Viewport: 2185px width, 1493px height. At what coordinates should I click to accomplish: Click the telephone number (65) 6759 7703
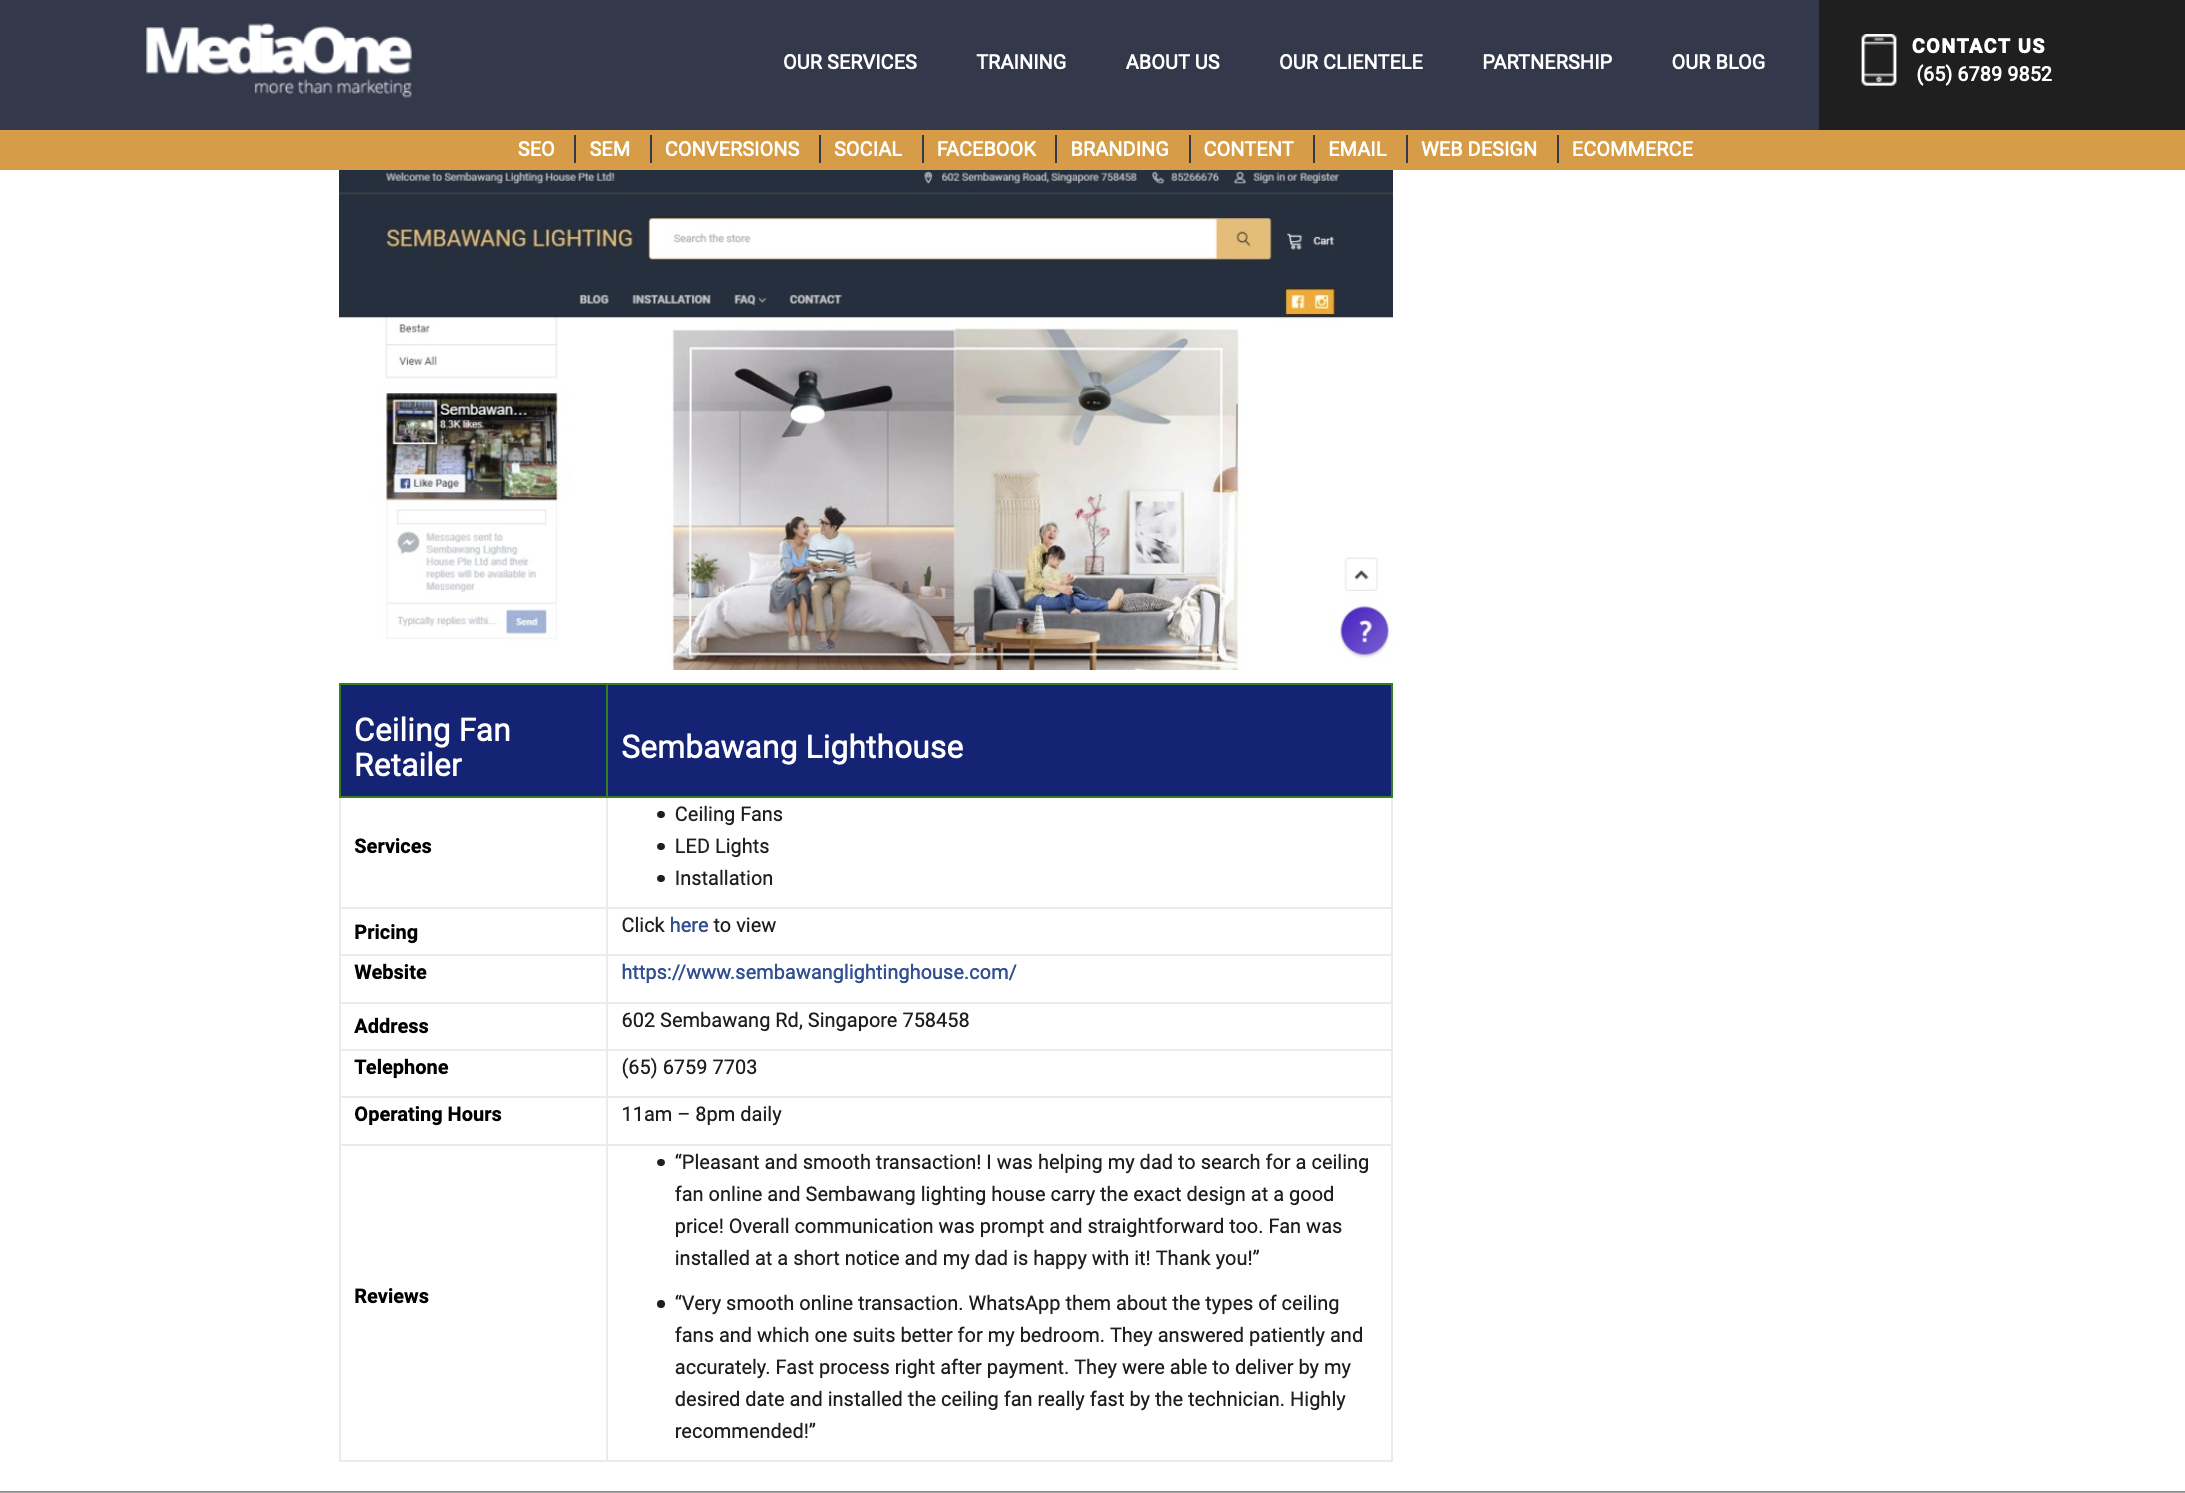689,1067
